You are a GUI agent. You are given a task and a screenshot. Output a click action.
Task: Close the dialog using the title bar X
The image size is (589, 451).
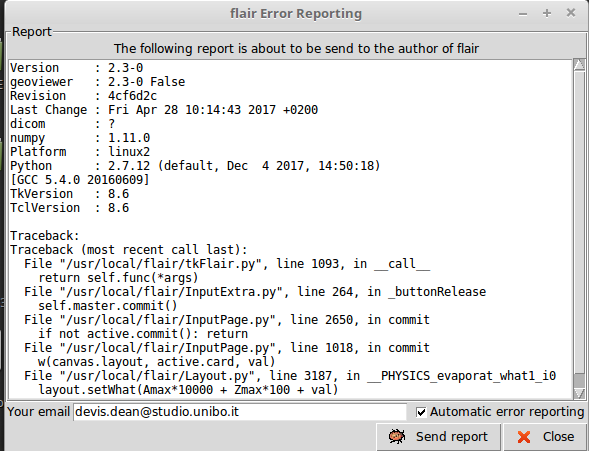click(571, 13)
